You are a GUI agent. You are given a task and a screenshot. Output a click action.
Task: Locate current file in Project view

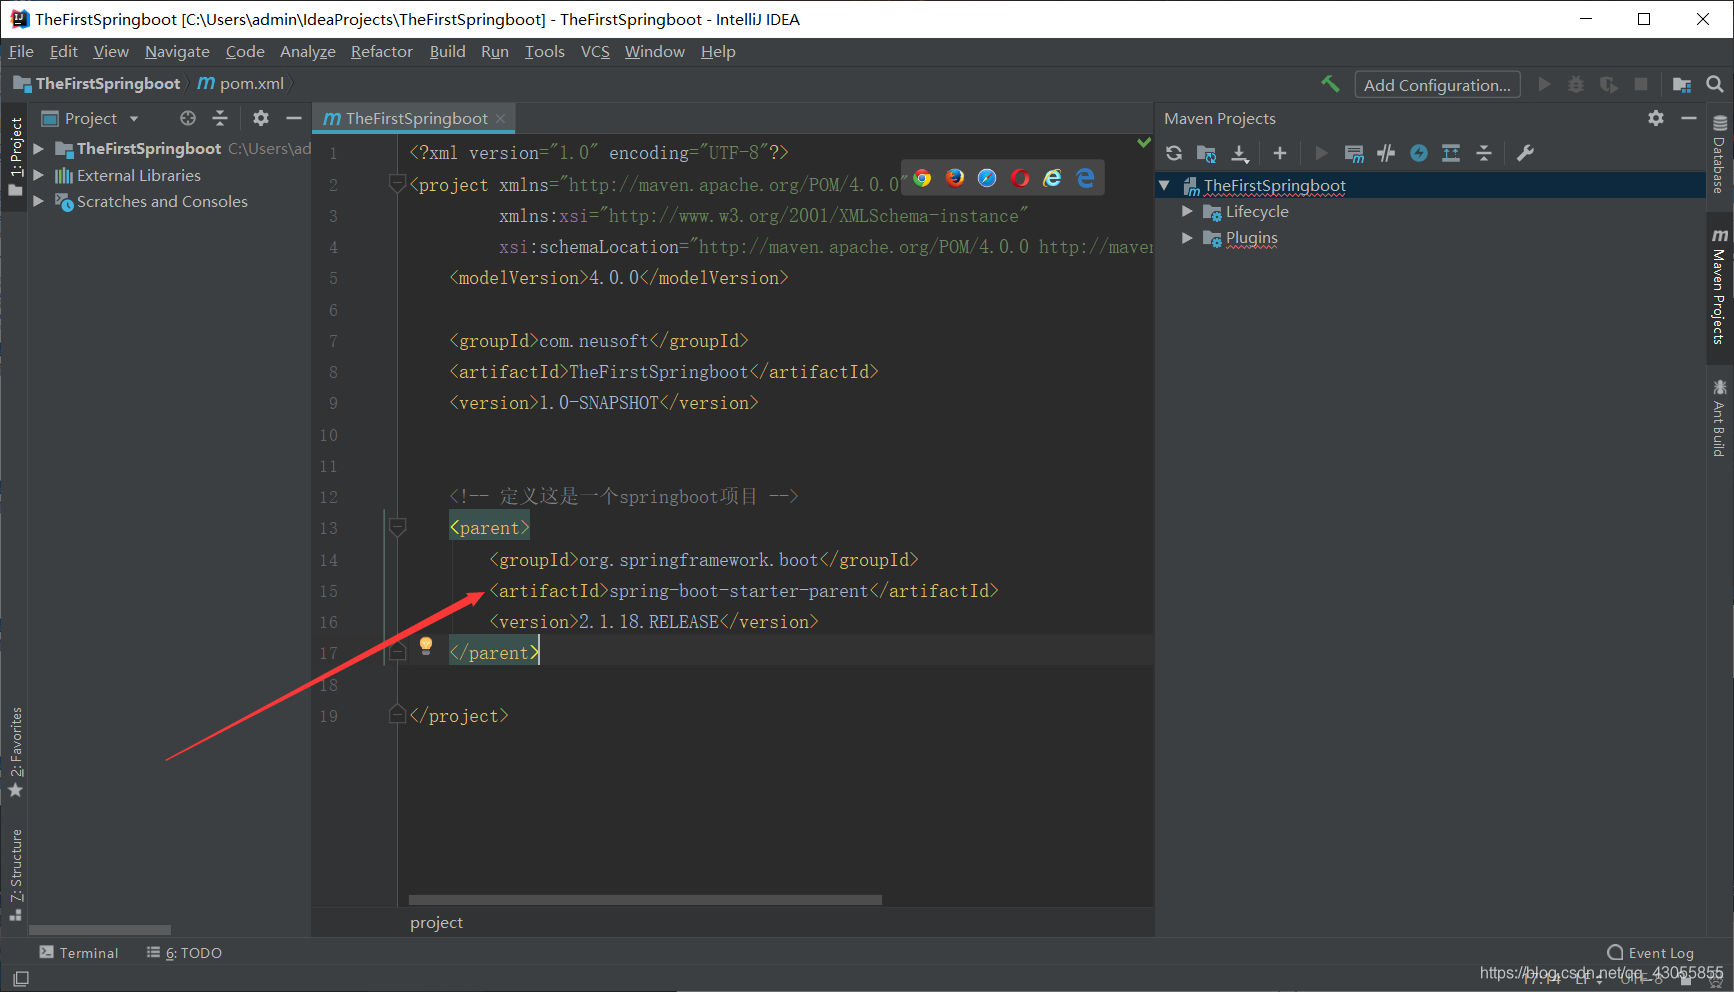(x=188, y=118)
